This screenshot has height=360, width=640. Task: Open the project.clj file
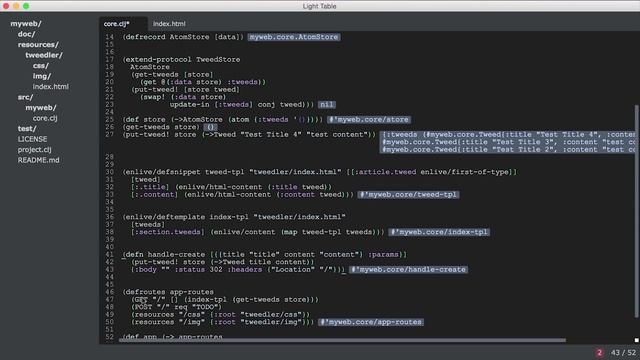coord(35,150)
